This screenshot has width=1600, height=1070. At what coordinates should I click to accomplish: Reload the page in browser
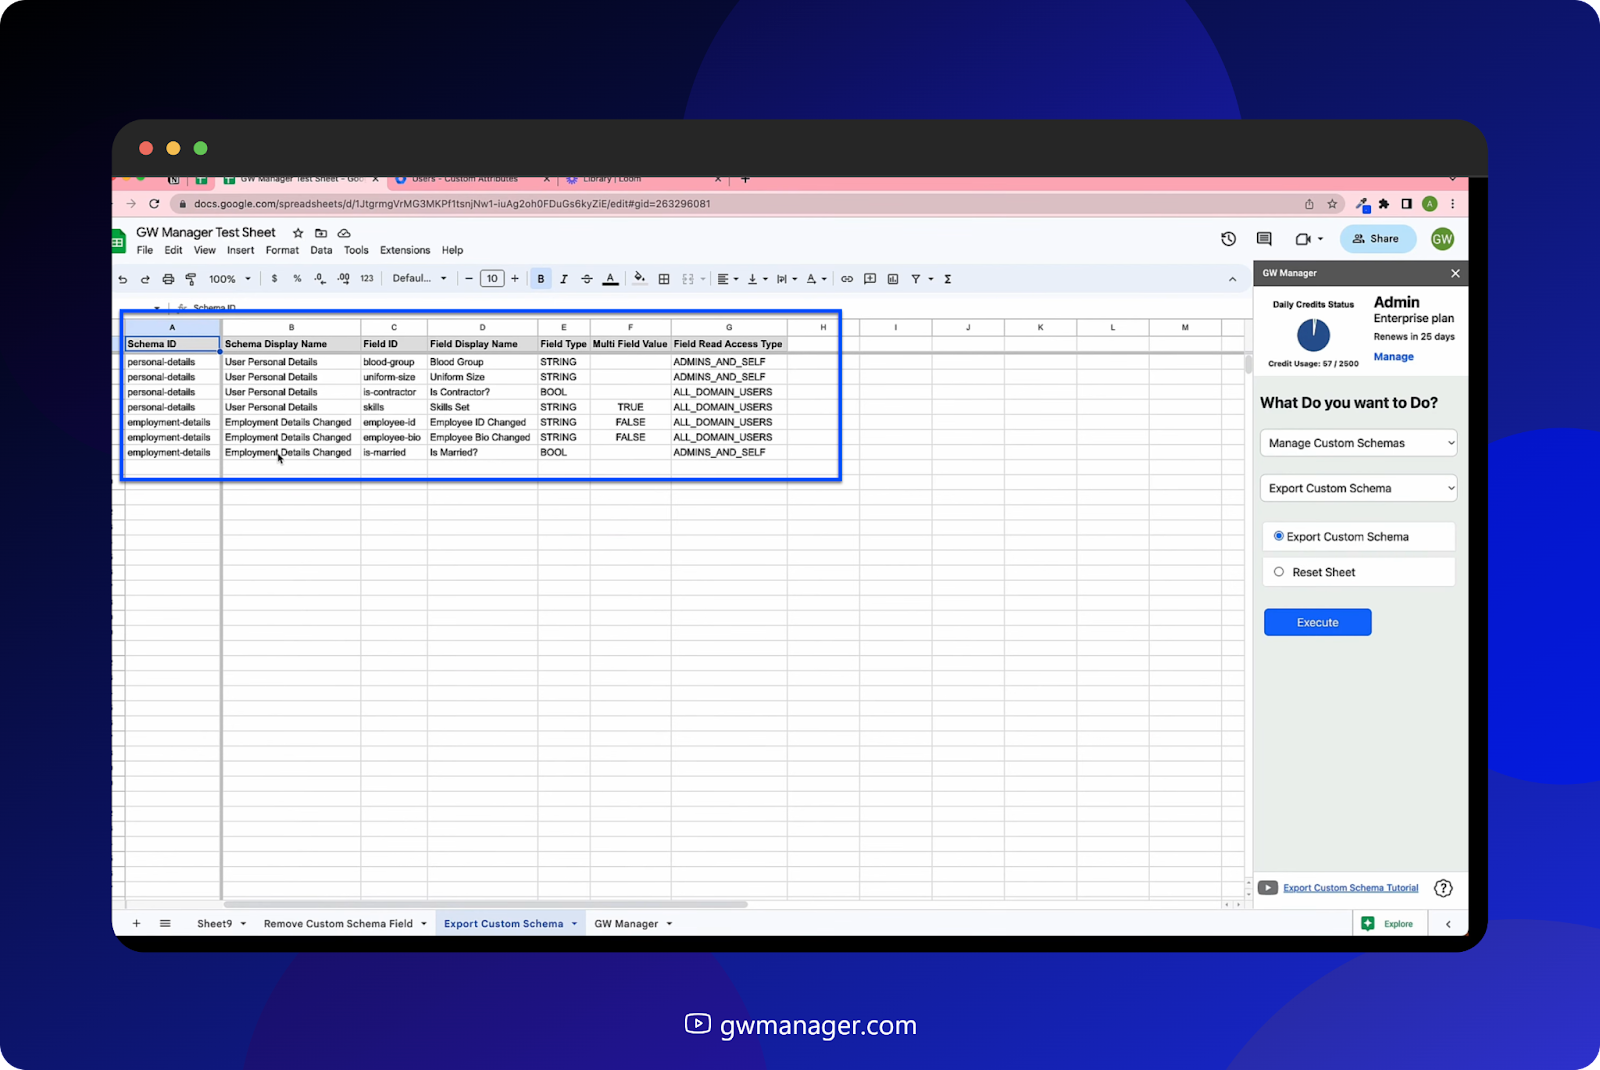pos(154,204)
